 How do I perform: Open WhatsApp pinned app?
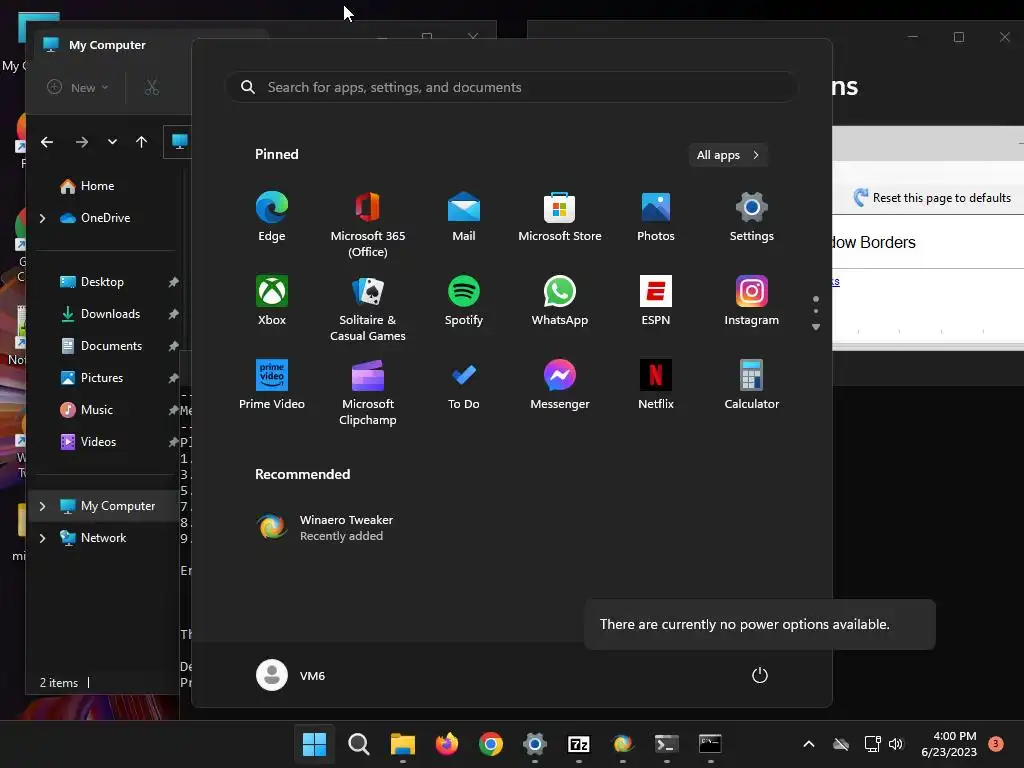click(560, 300)
